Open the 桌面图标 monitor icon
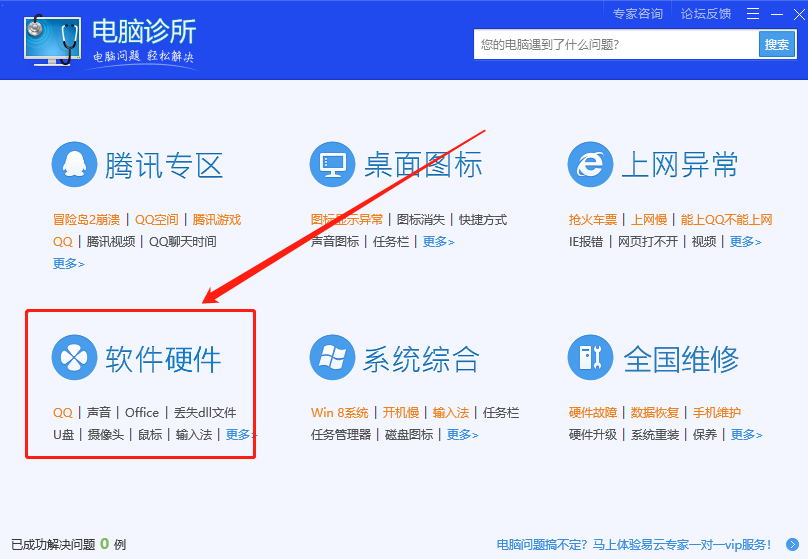The width and height of the screenshot is (808, 559). 332,164
